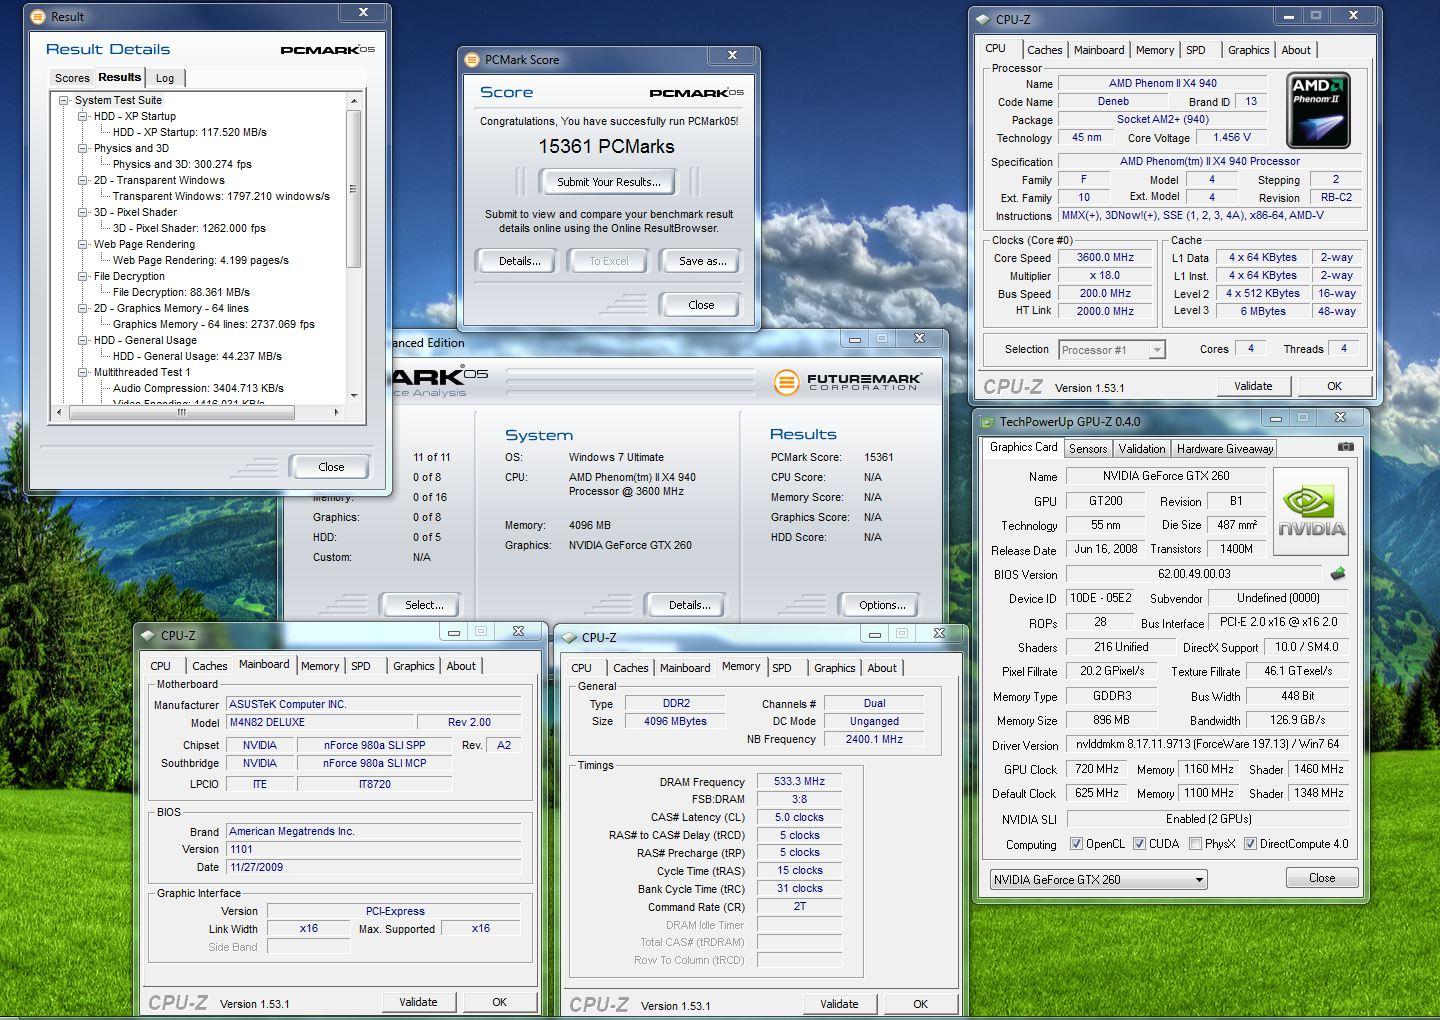Open the Sensors tab in GPU-Z
Image resolution: width=1440 pixels, height=1020 pixels.
[x=1088, y=449]
